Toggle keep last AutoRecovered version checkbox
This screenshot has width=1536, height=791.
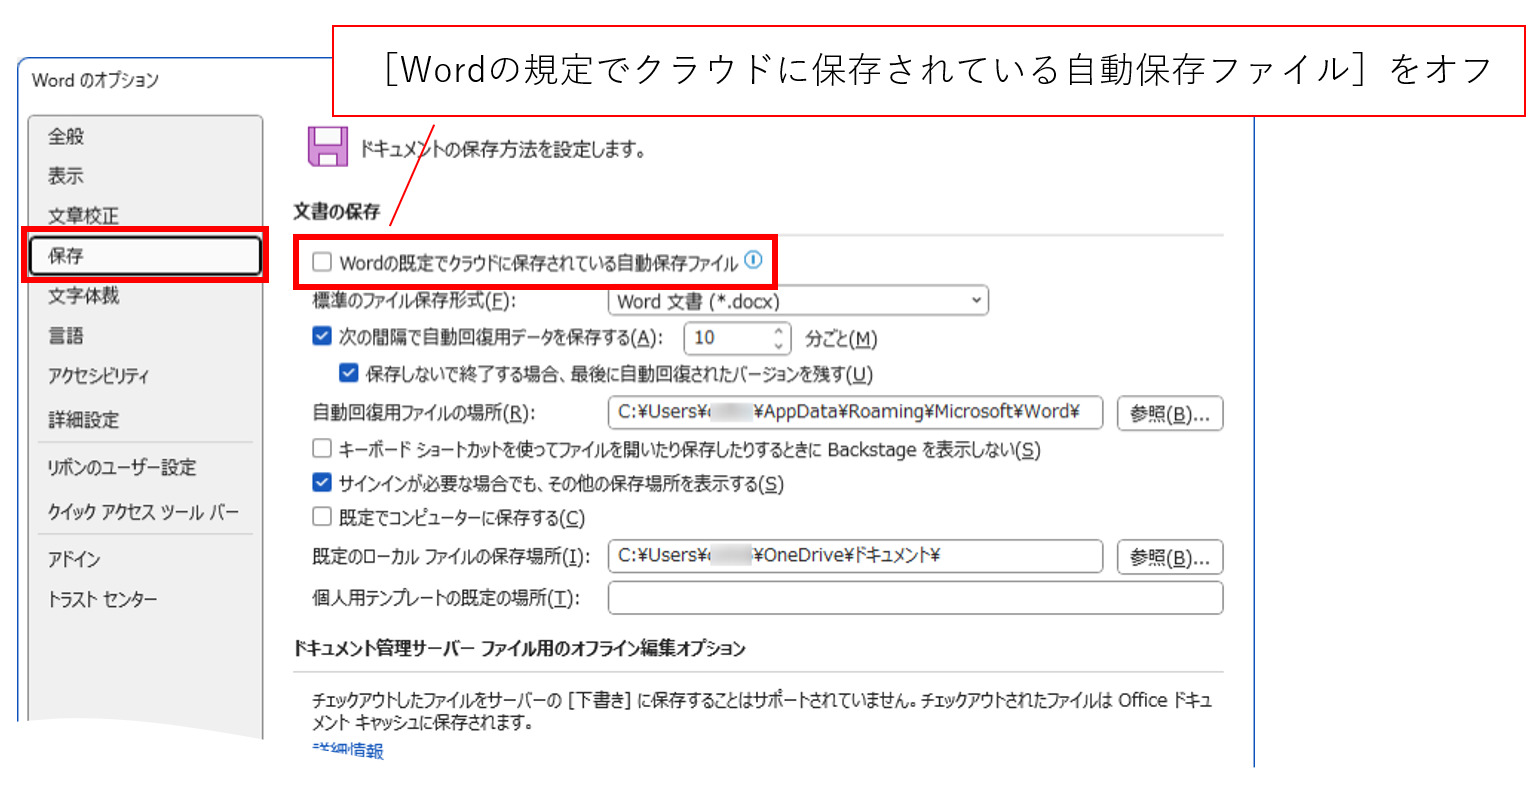pyautogui.click(x=349, y=374)
